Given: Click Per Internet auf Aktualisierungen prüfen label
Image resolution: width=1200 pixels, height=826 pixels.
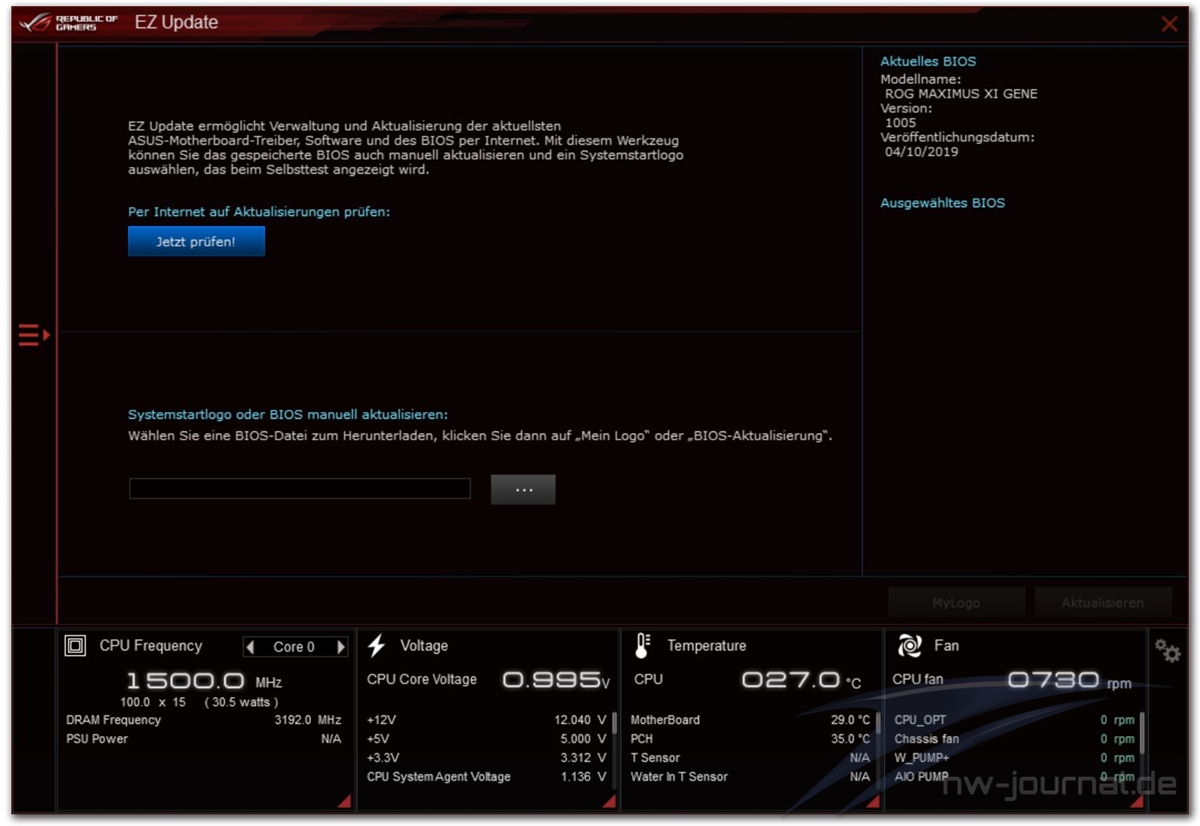Looking at the screenshot, I should 259,212.
